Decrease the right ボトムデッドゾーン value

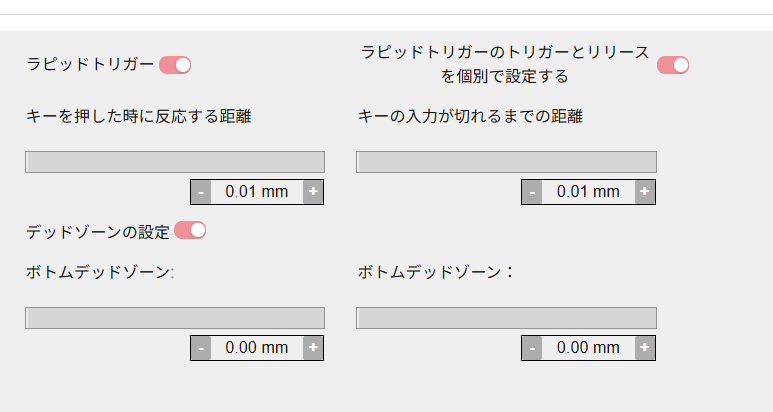(532, 348)
